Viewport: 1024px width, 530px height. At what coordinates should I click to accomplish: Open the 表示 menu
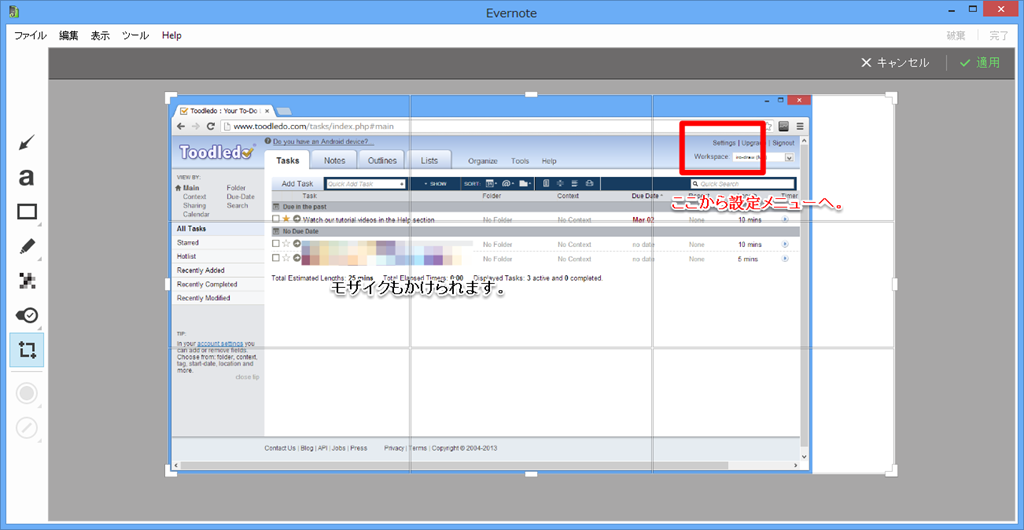(100, 36)
